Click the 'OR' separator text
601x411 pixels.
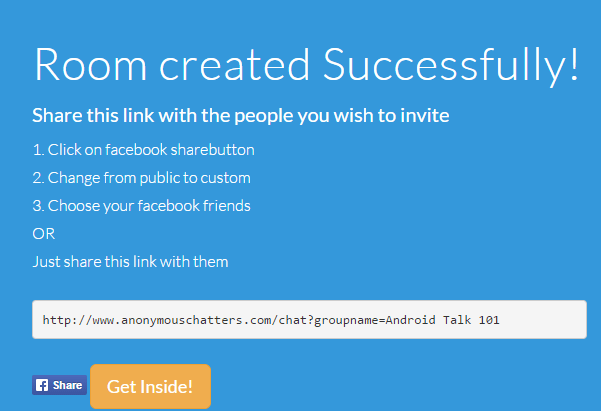tap(44, 234)
